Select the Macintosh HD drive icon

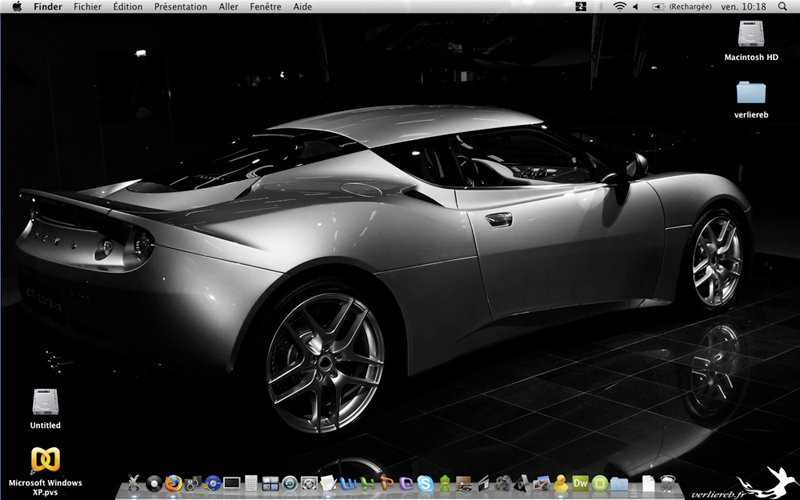coord(751,41)
